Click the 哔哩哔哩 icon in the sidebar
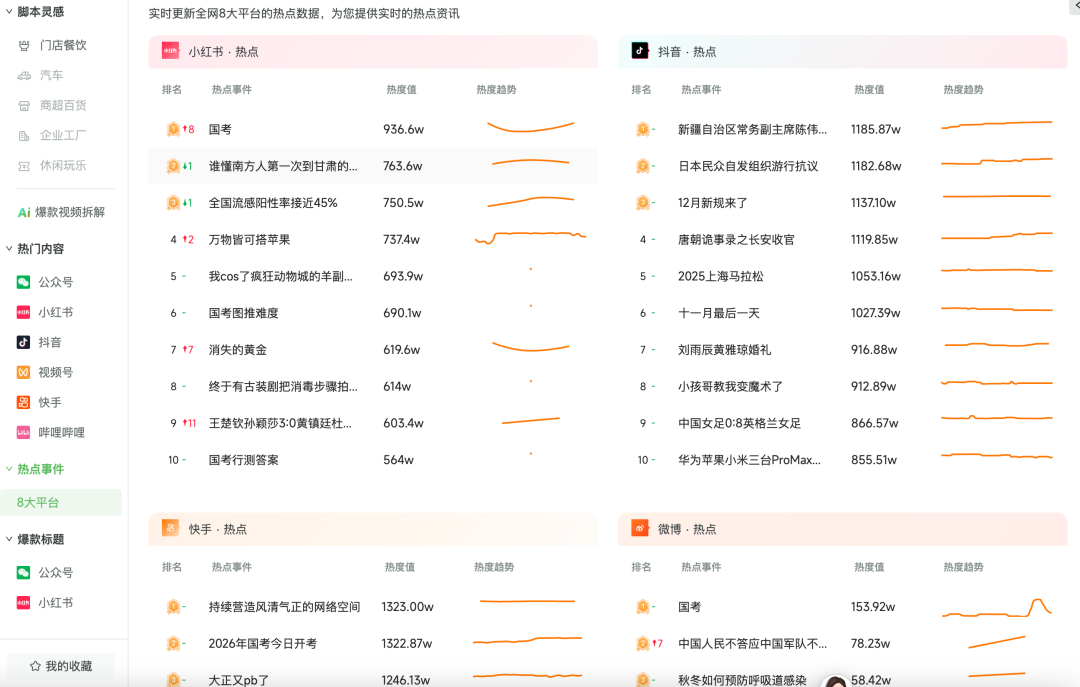The width and height of the screenshot is (1080, 687). [x=23, y=433]
